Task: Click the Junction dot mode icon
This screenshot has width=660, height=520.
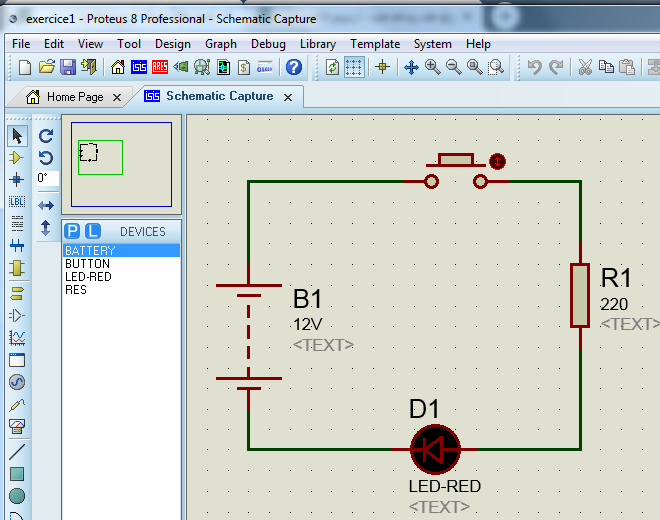Action: pyautogui.click(x=16, y=180)
